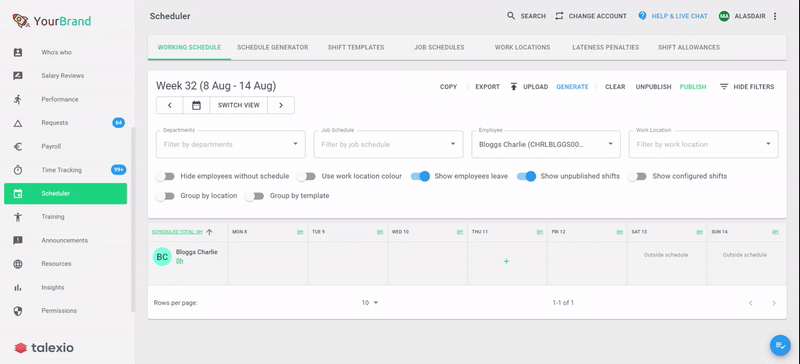The image size is (800, 364).
Task: Open Departments filter dropdown
Action: click(231, 144)
